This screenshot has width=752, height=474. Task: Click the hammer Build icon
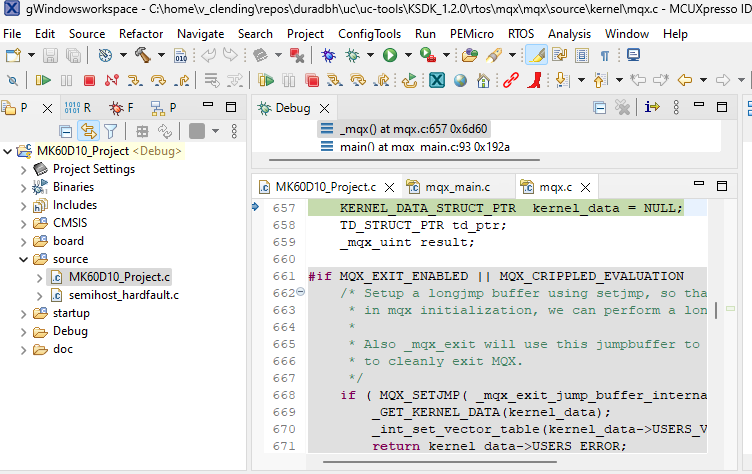tap(142, 55)
